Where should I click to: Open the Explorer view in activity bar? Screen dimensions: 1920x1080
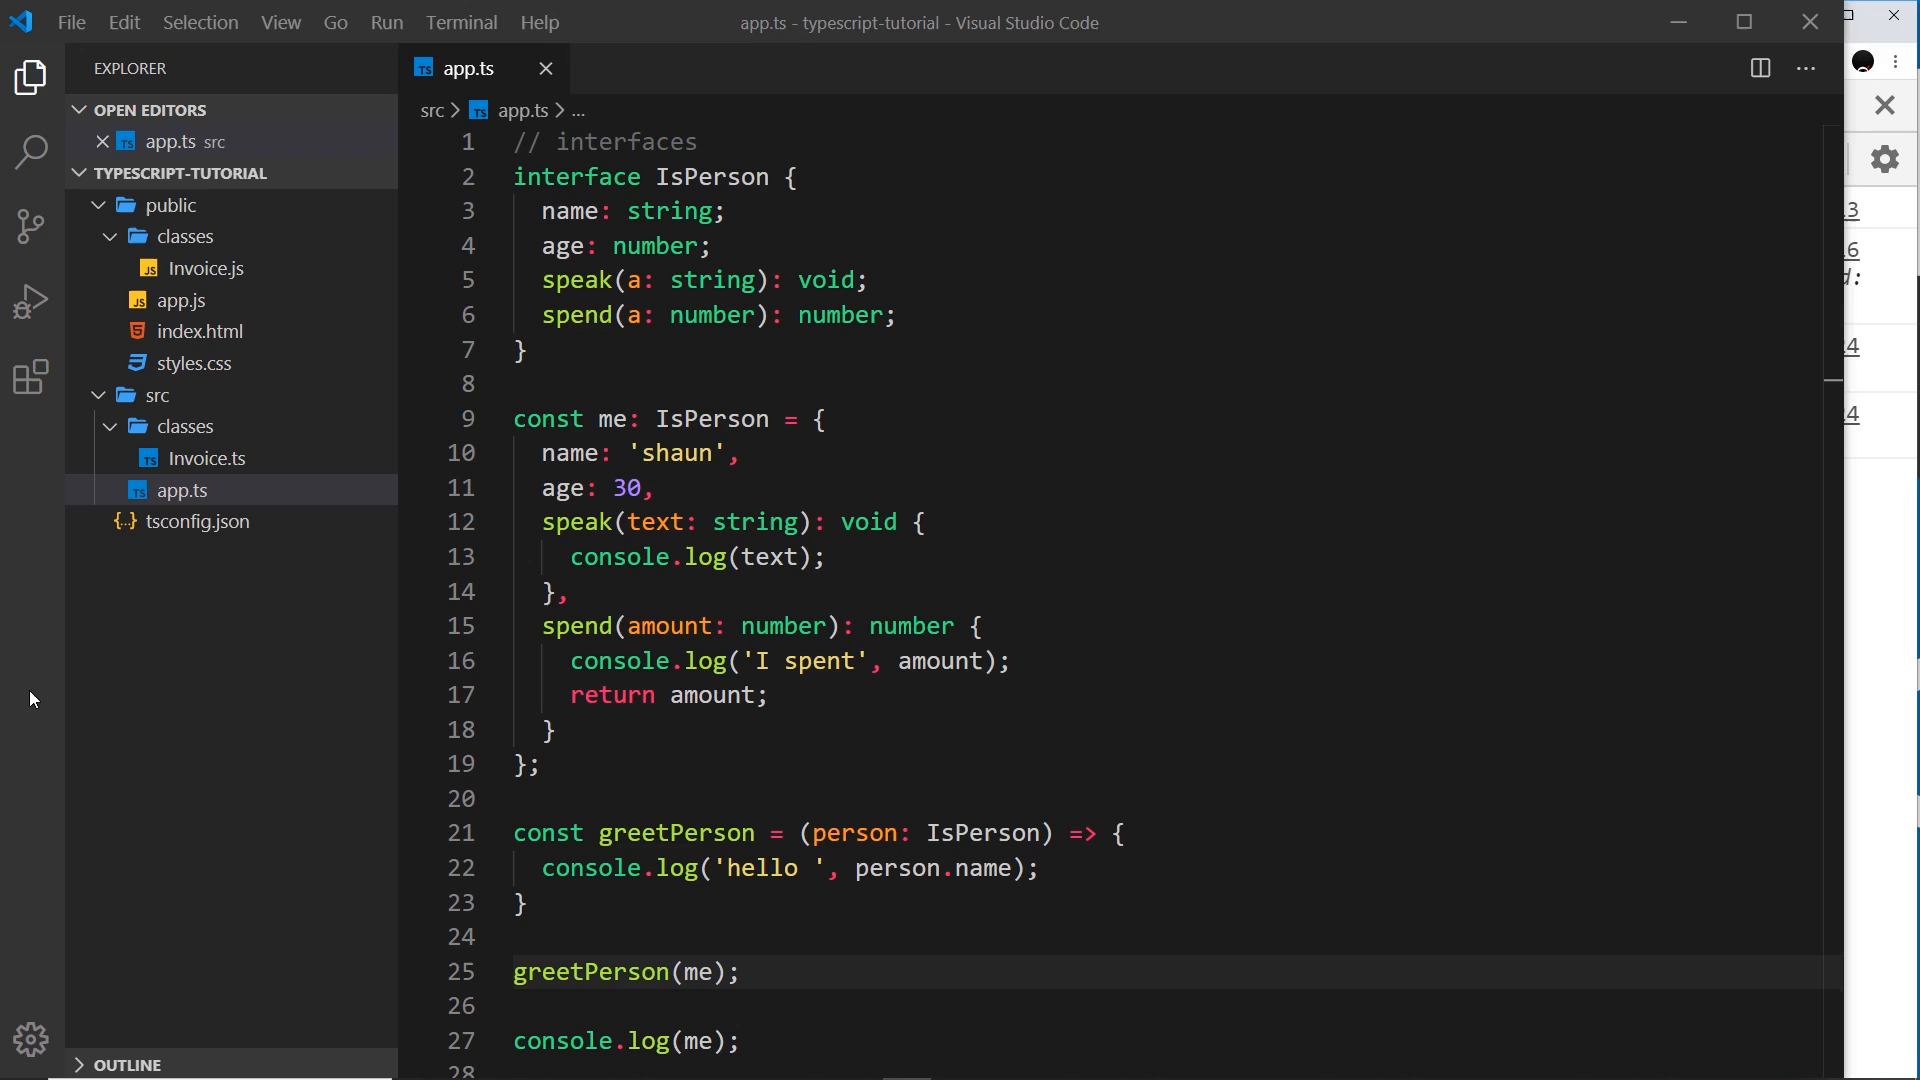pyautogui.click(x=31, y=78)
